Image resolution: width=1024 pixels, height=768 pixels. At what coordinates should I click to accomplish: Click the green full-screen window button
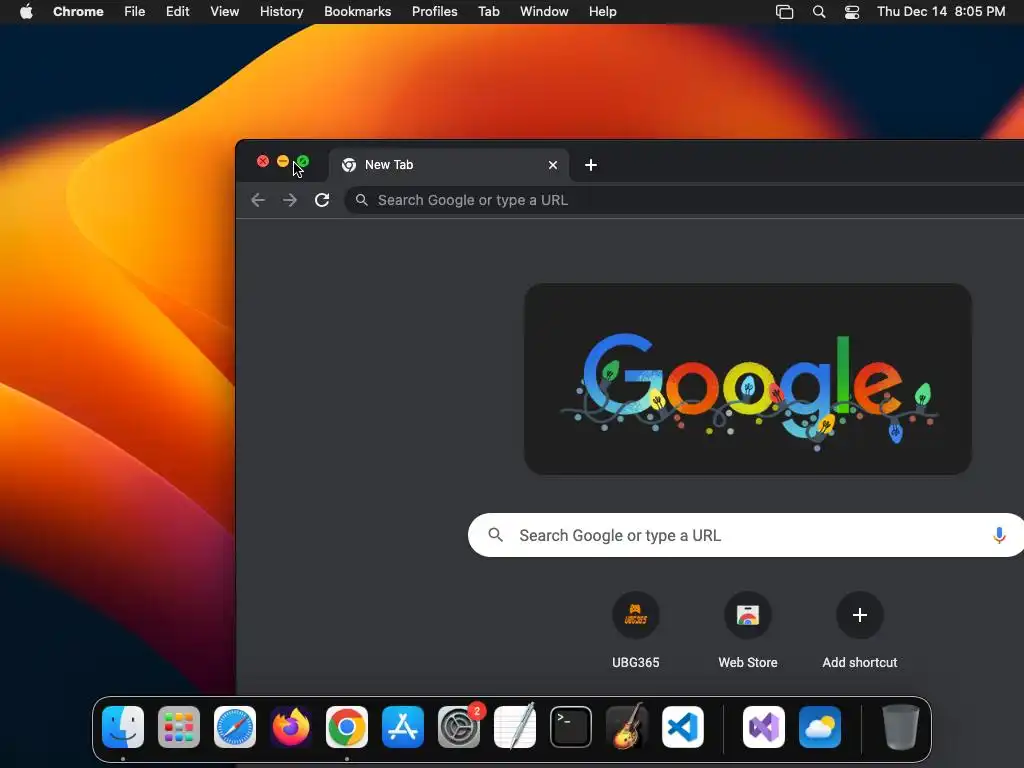pyautogui.click(x=303, y=161)
